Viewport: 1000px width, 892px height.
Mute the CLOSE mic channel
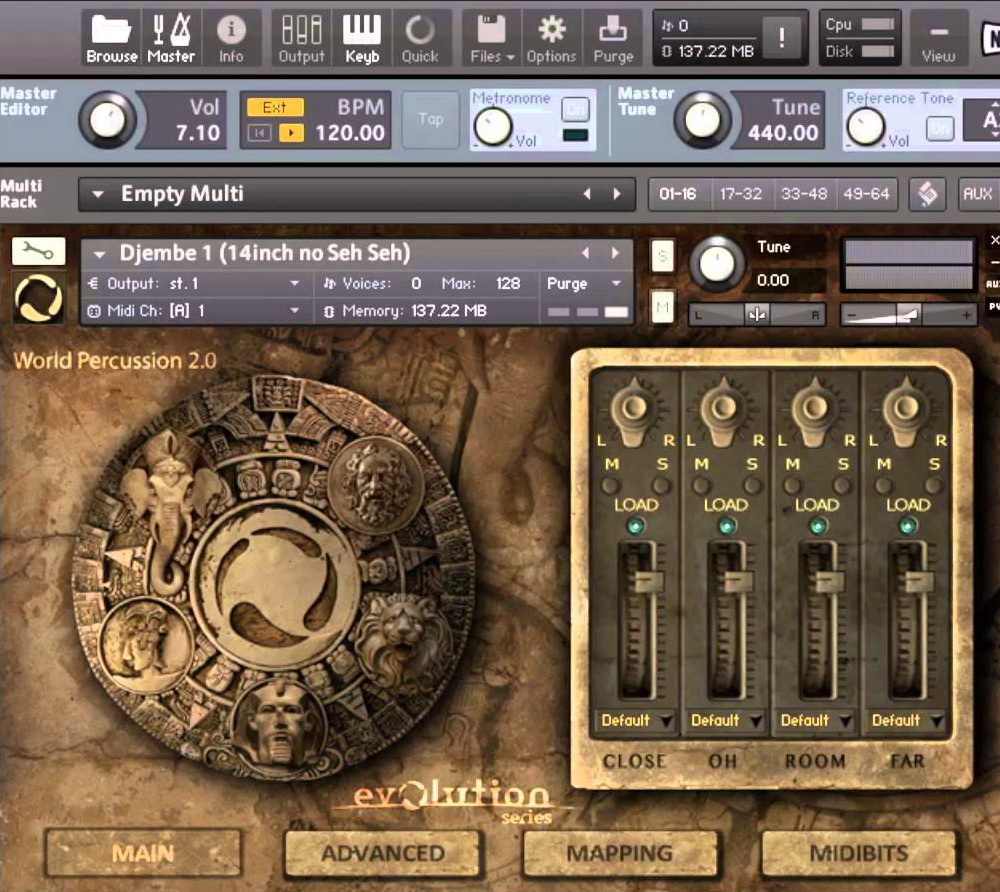click(610, 486)
